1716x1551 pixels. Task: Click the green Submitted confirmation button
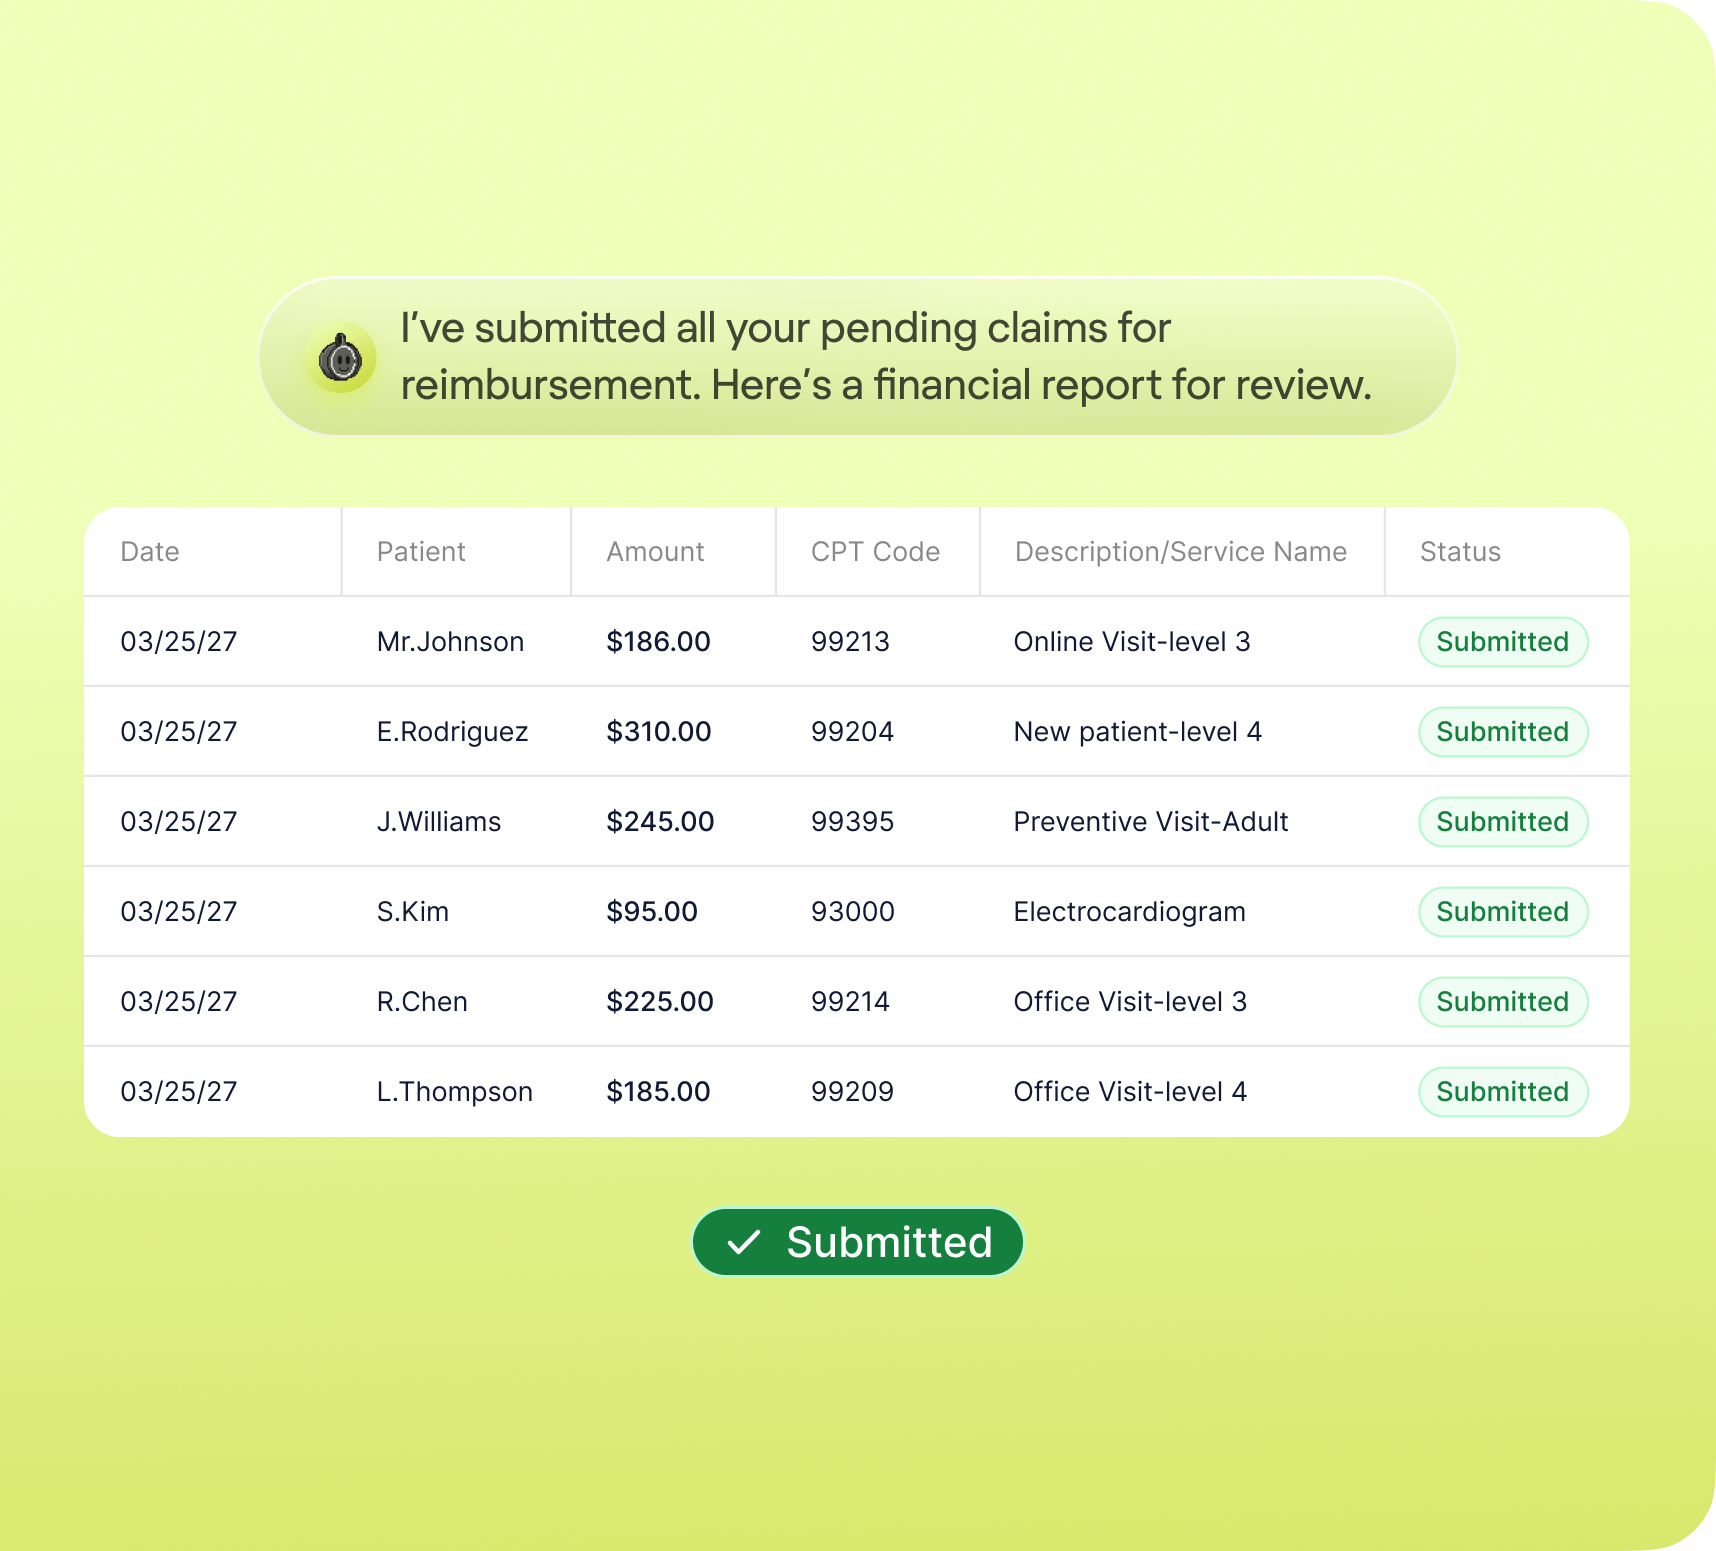(x=858, y=1242)
